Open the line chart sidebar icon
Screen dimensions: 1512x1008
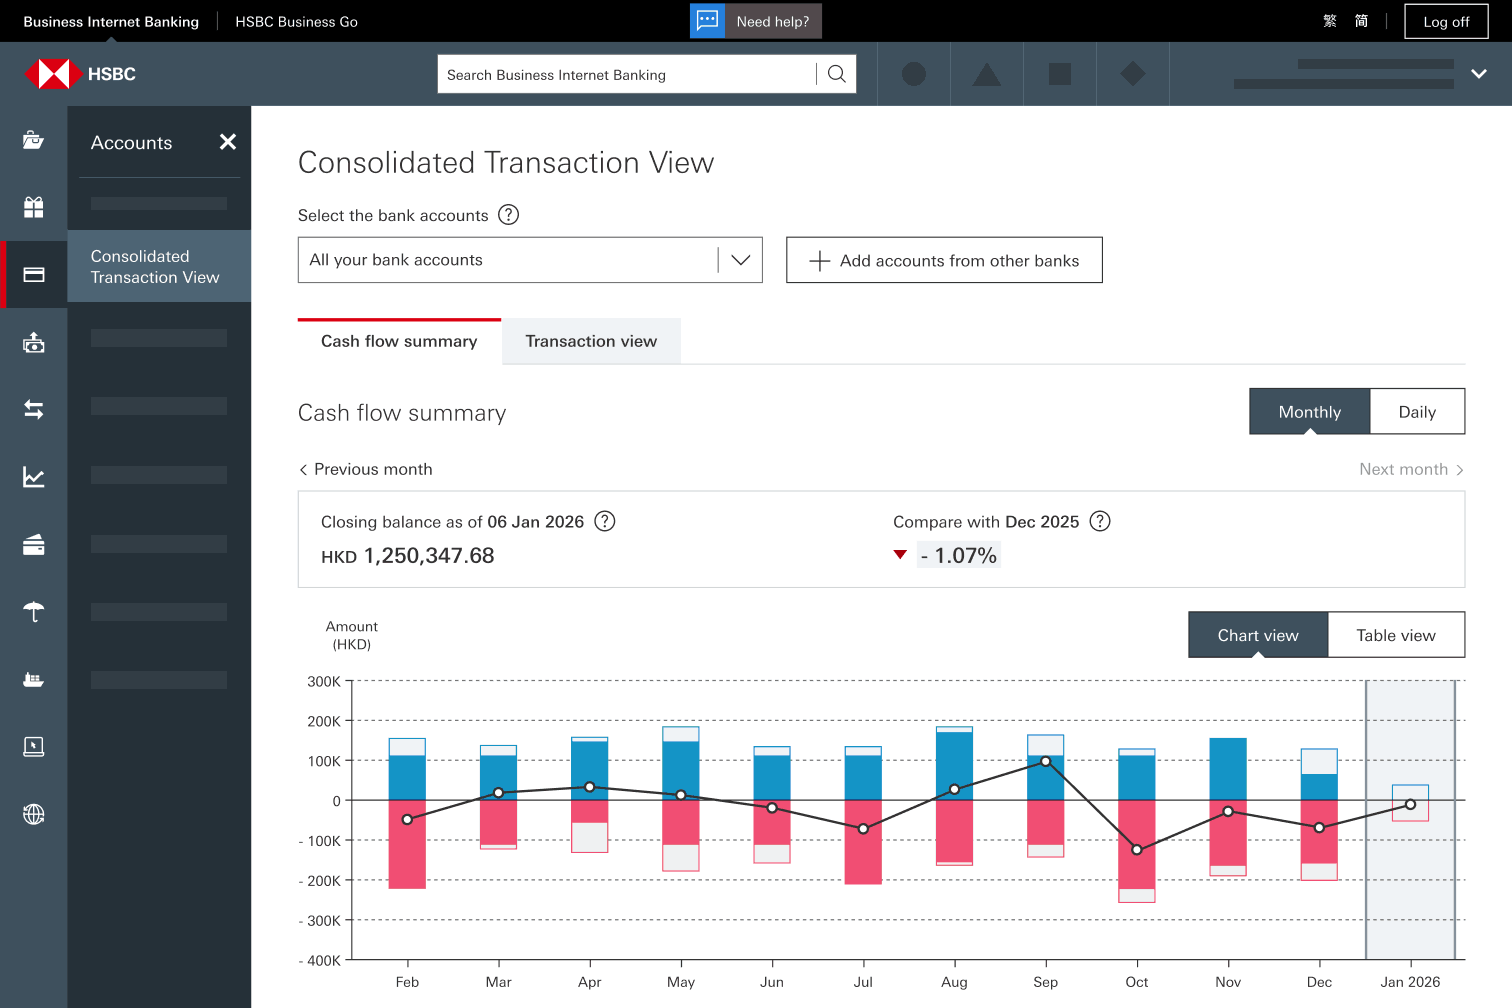33,477
